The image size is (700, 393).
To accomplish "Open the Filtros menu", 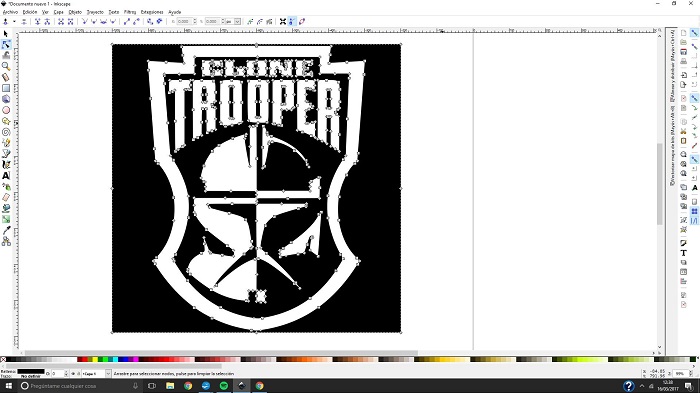I will 130,12.
